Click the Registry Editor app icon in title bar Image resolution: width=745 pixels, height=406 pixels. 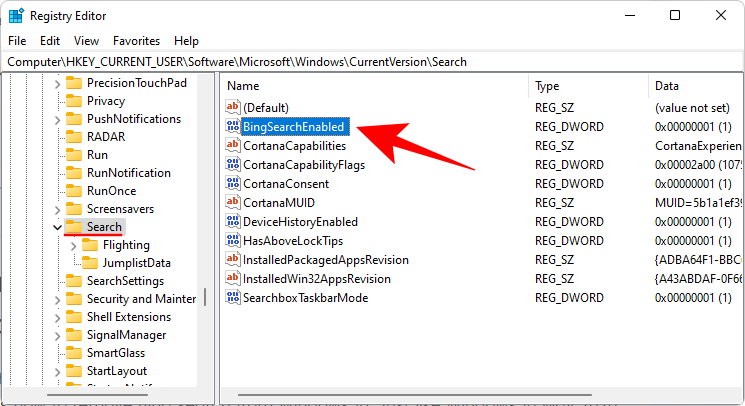click(x=15, y=15)
